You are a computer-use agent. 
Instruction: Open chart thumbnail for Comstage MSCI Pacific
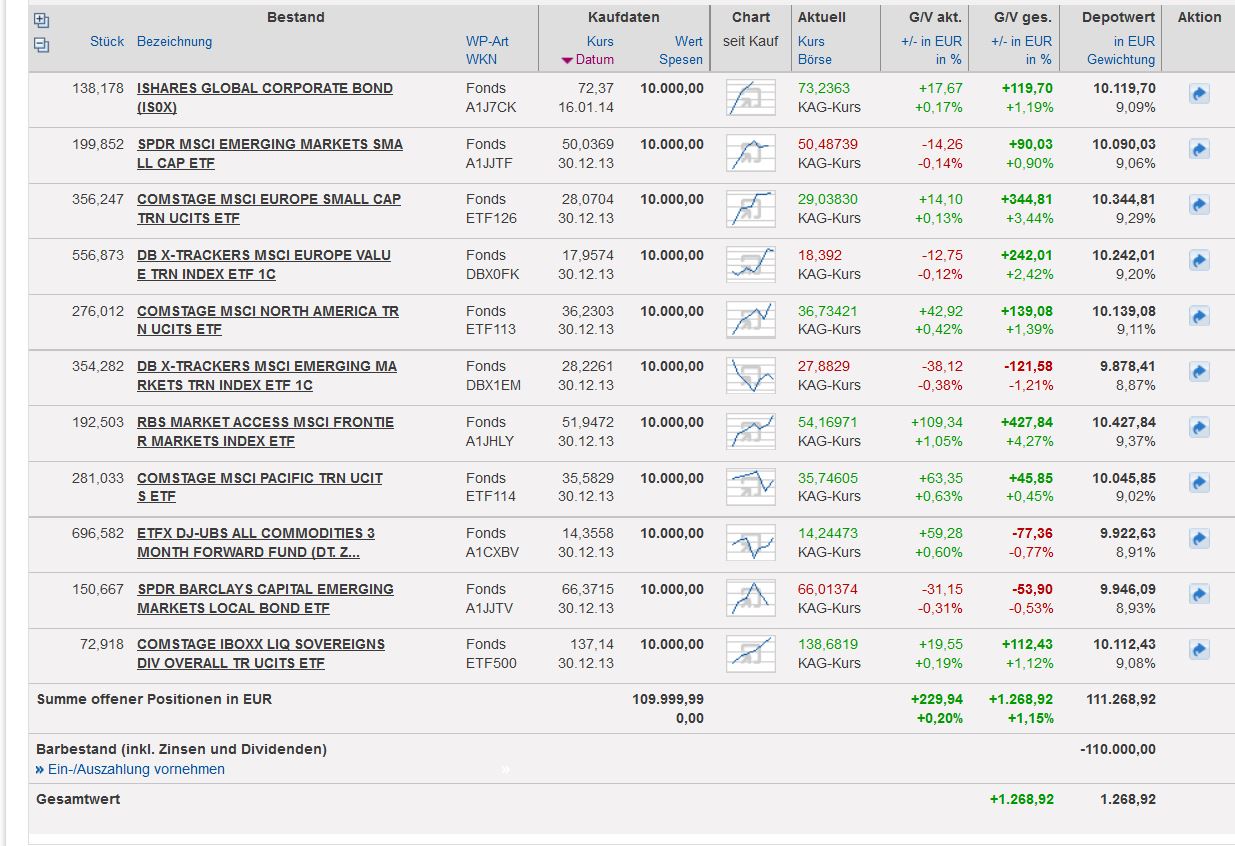tap(750, 487)
